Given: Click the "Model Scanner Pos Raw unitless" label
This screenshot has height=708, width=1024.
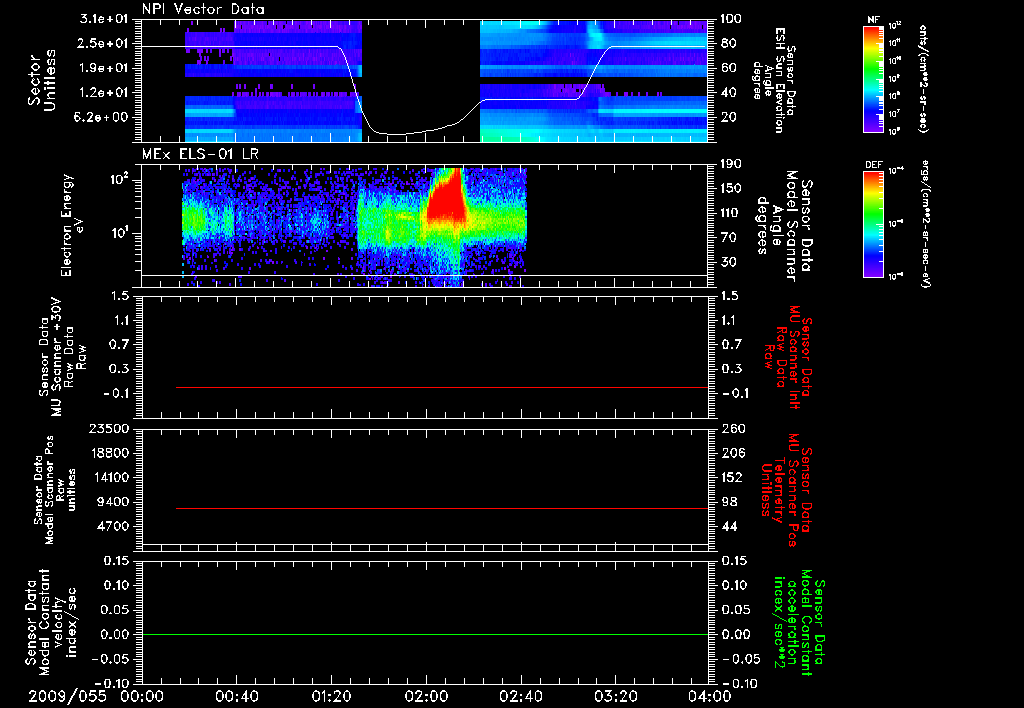Looking at the screenshot, I should (55, 489).
